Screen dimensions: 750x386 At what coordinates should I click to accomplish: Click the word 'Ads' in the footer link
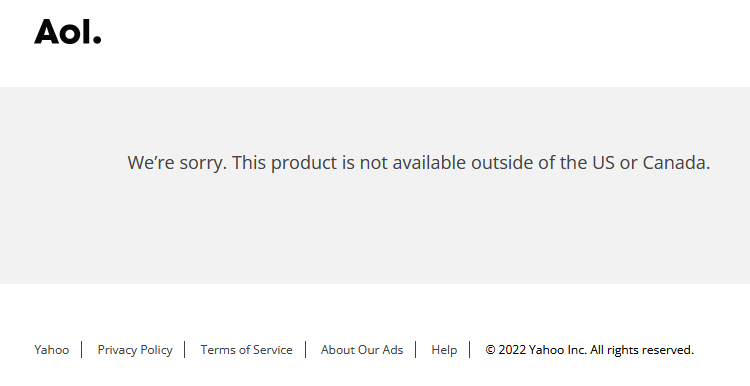point(393,350)
